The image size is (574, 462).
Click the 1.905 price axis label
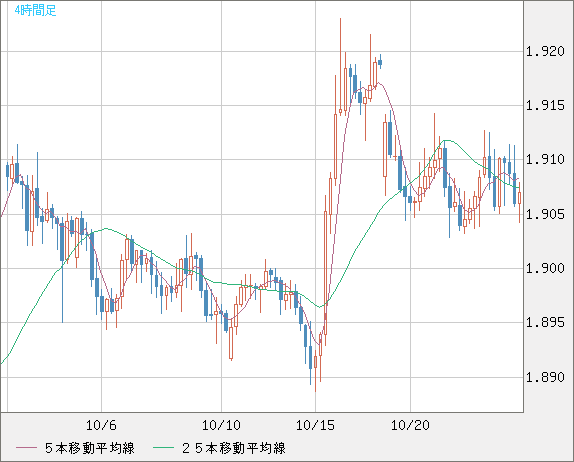pos(545,214)
